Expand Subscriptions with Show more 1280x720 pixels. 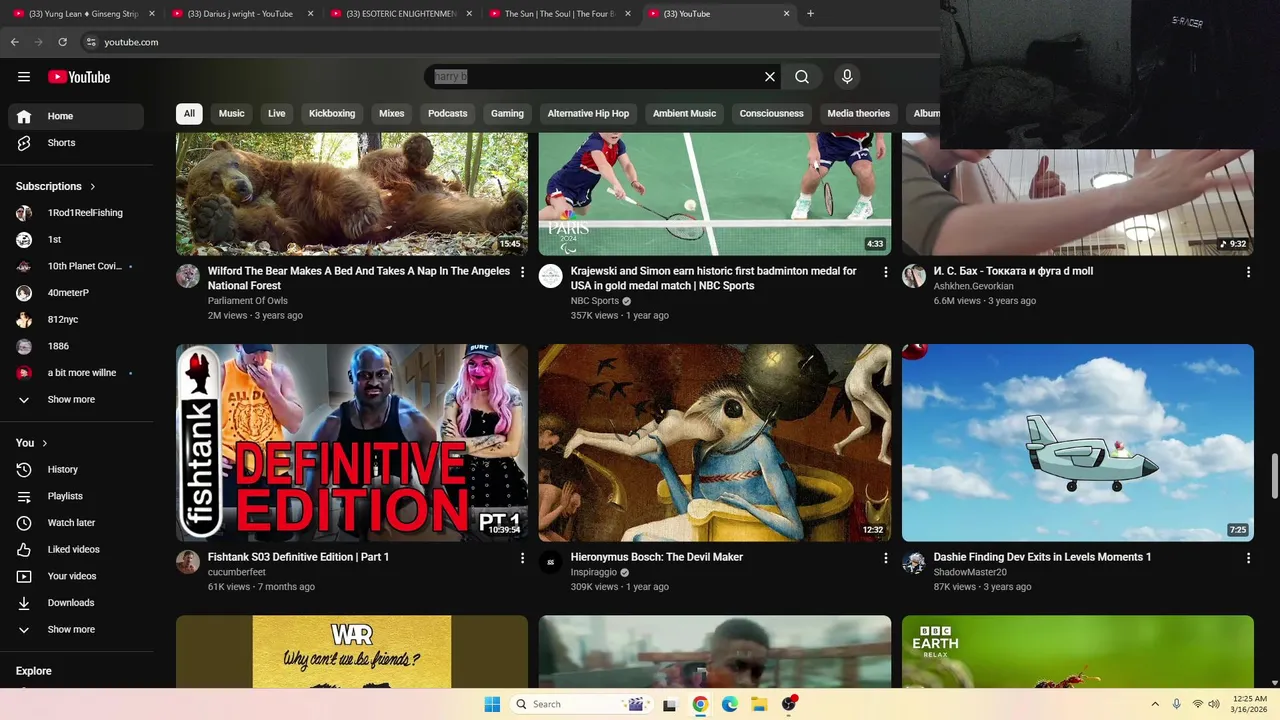pos(76,400)
